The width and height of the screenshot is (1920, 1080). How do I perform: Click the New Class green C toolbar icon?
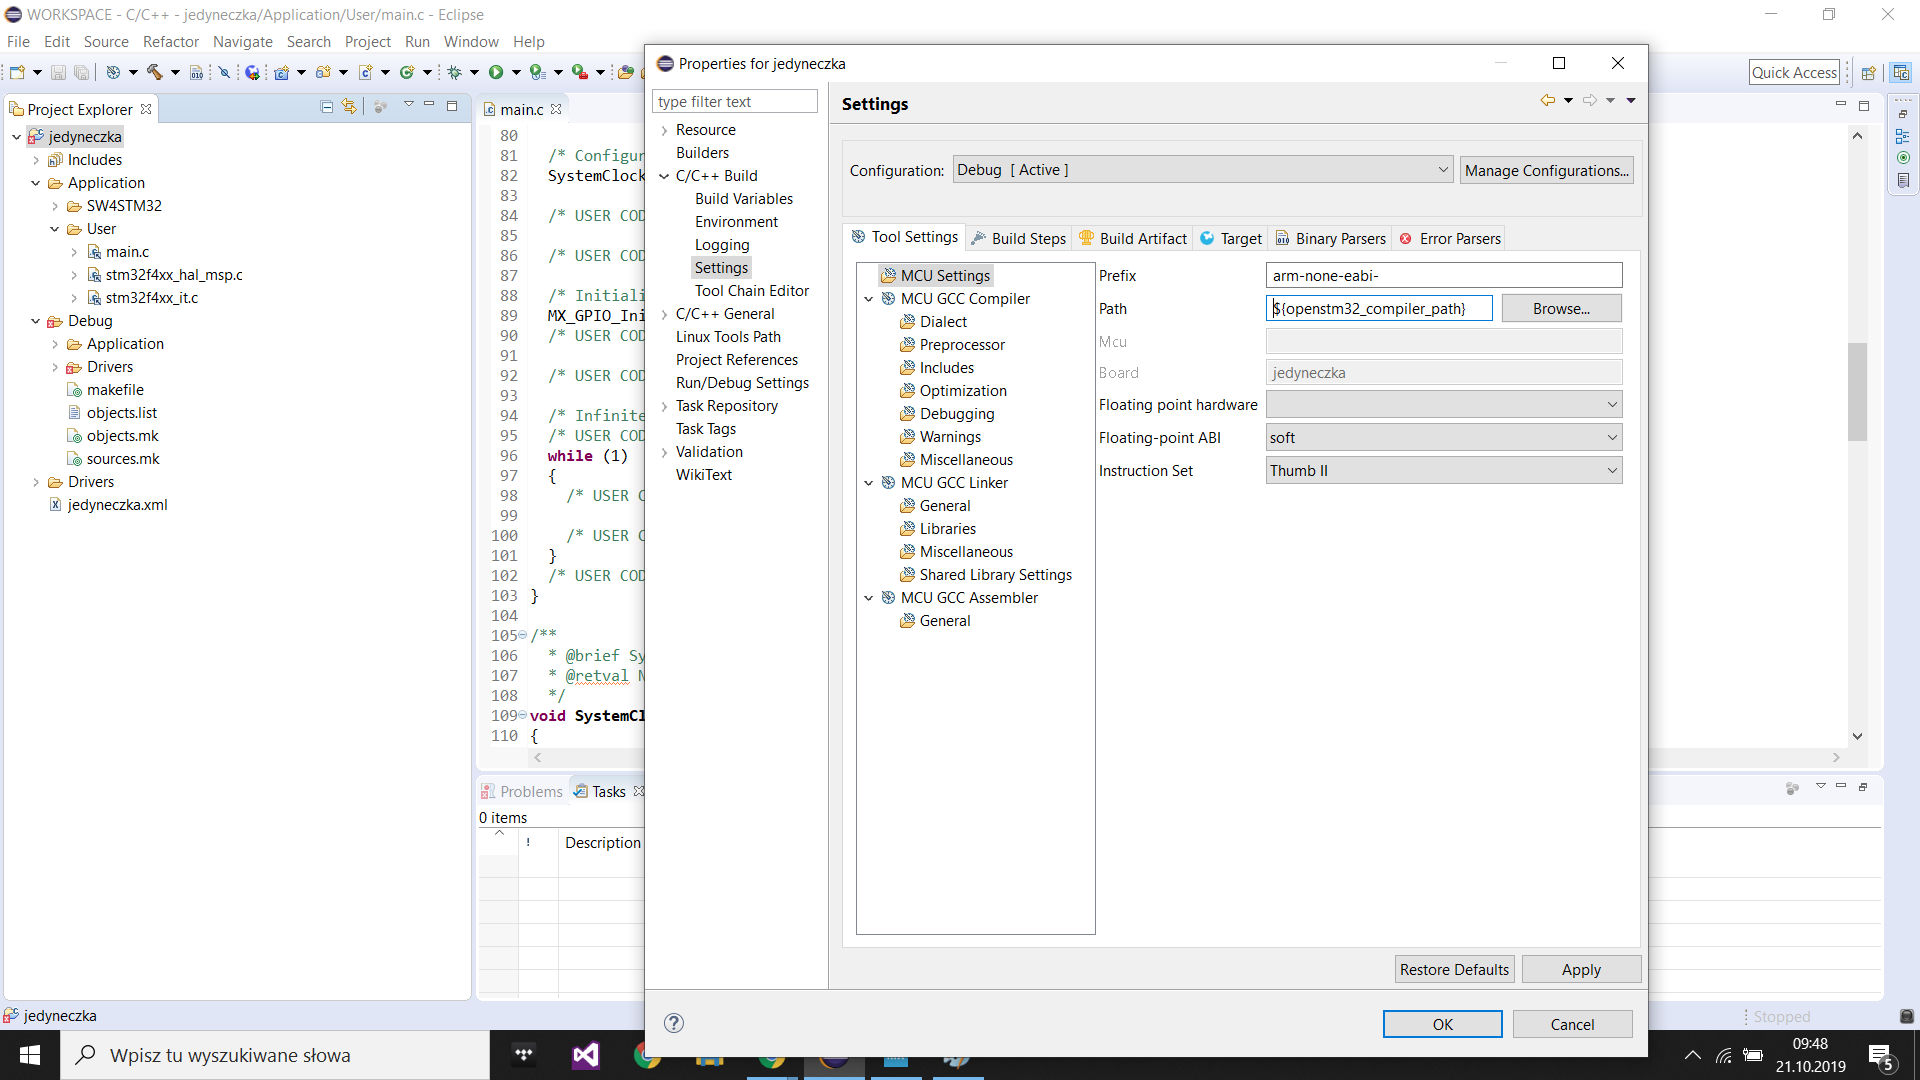click(x=407, y=72)
